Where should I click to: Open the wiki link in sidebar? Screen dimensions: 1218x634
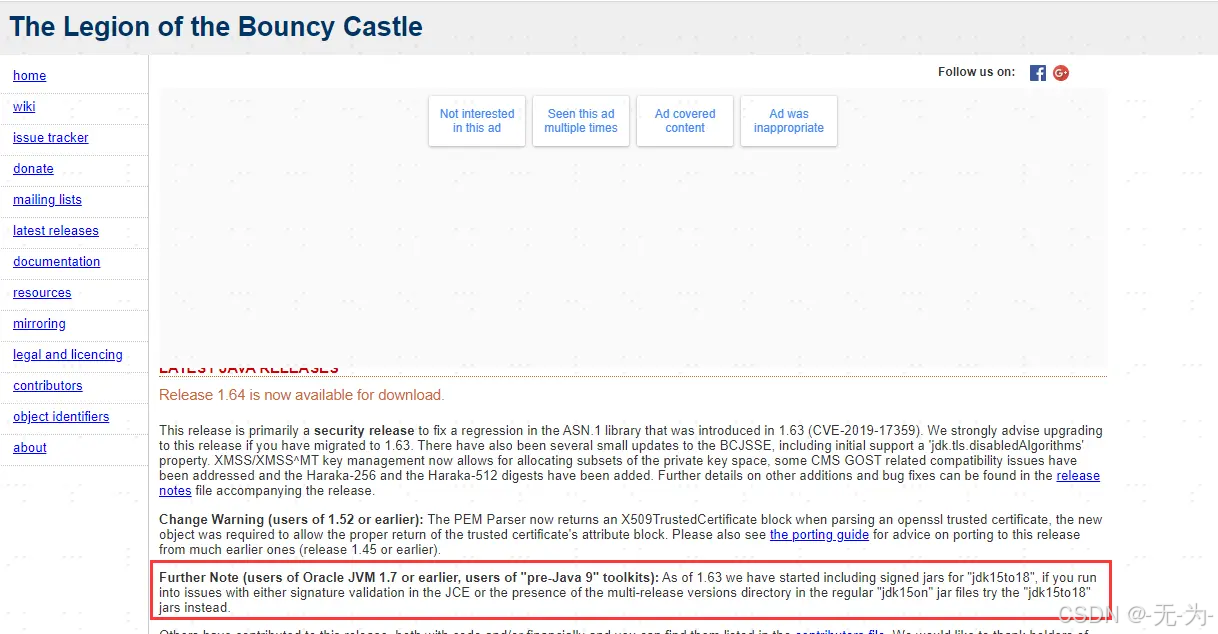point(24,107)
